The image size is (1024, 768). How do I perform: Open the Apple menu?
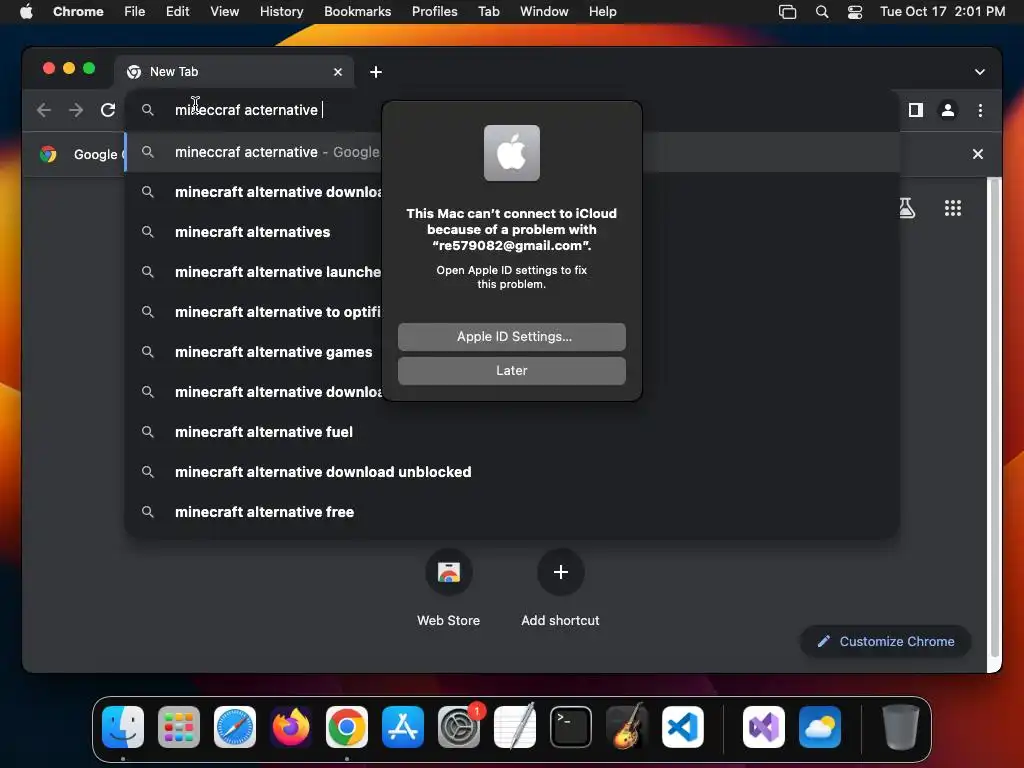(26, 12)
